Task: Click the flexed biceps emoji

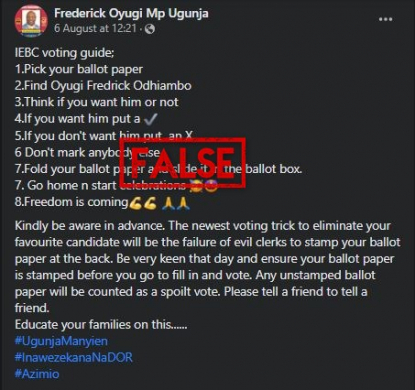Action: click(143, 203)
